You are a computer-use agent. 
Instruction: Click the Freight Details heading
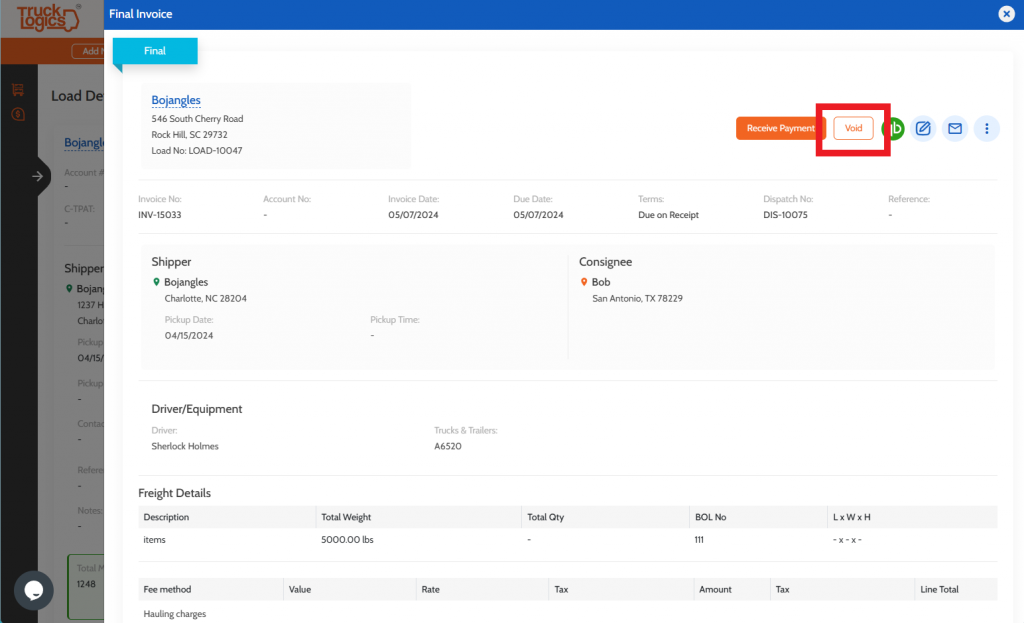point(174,493)
